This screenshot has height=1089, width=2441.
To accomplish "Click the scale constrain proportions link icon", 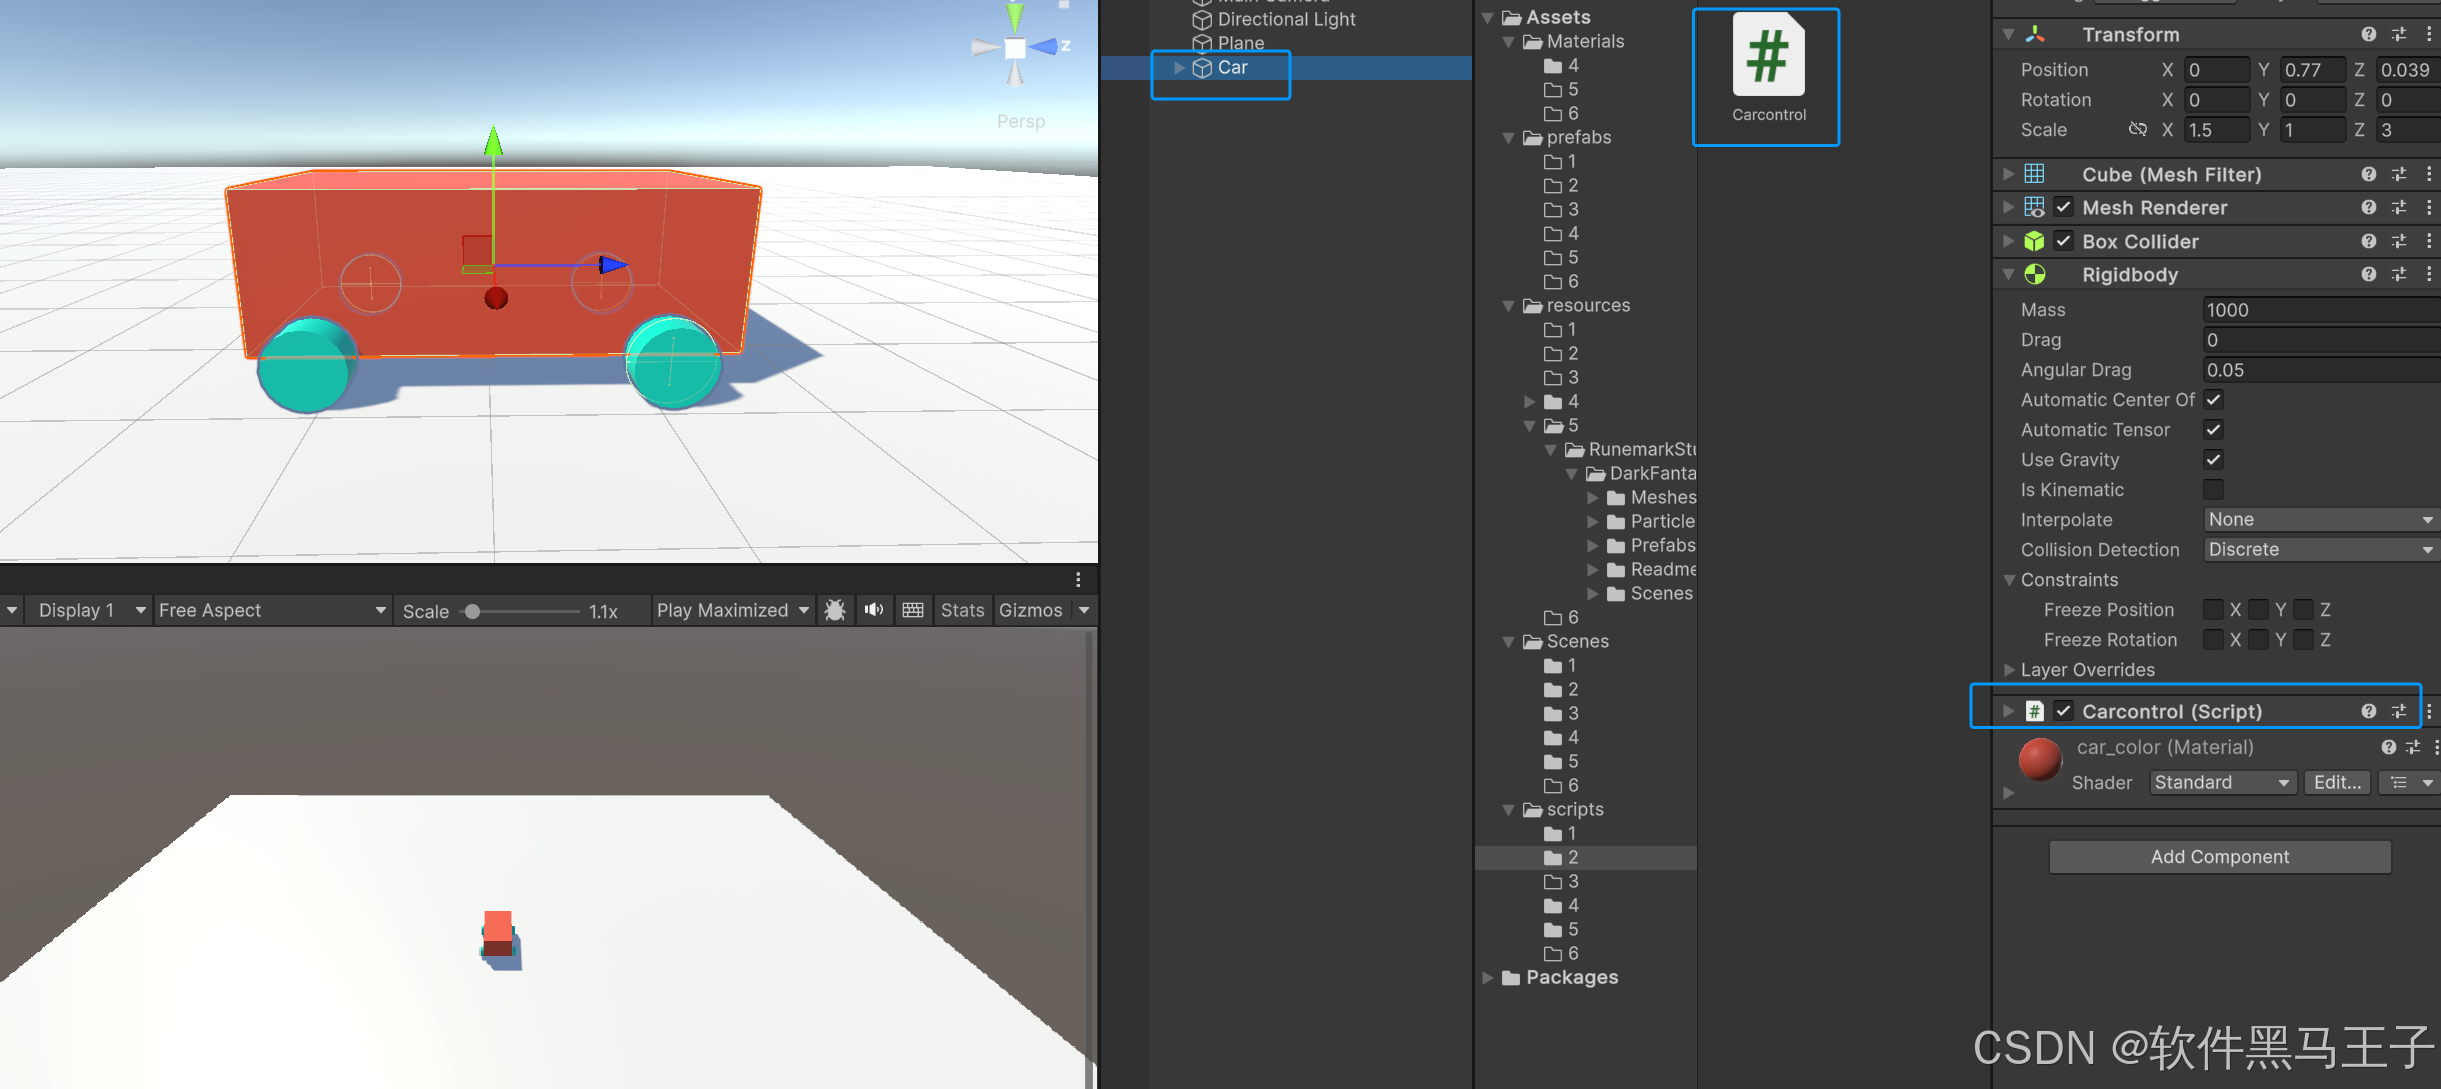I will pyautogui.click(x=2137, y=130).
